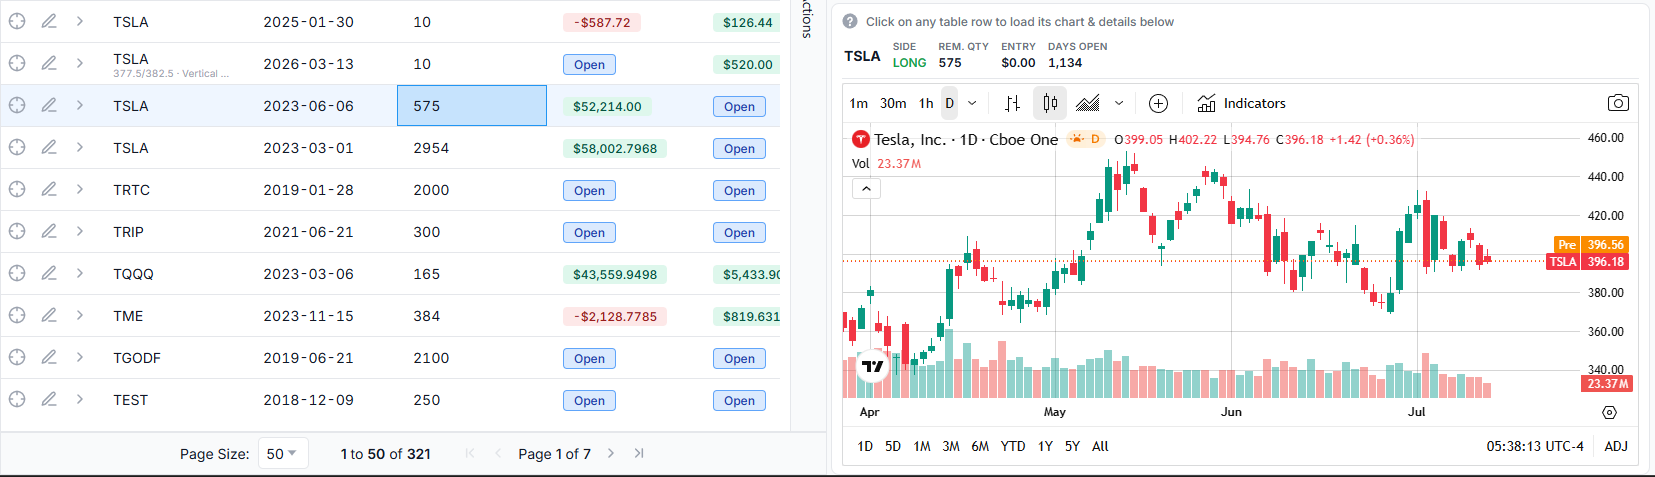Edit the TEST position row

[48, 399]
